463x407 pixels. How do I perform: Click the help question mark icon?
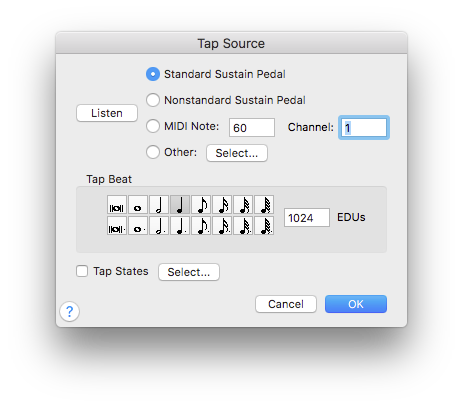coord(69,312)
